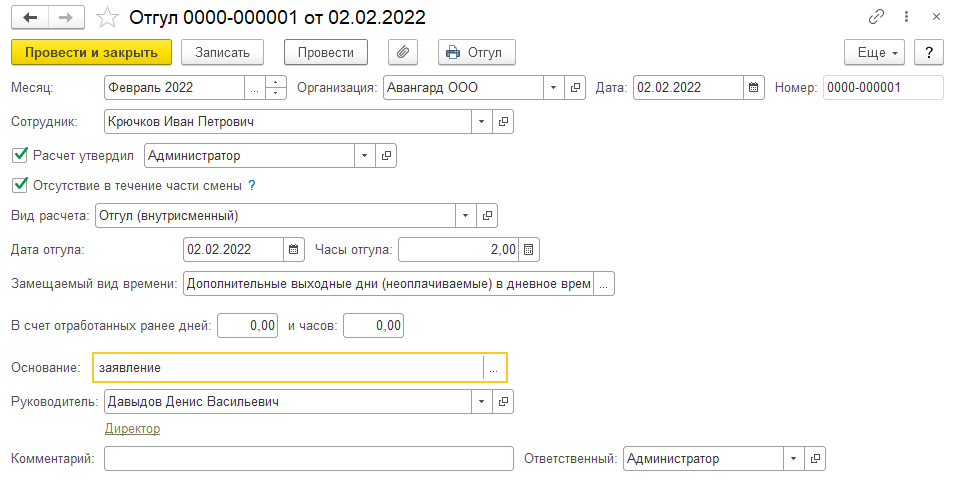
Task: Copy the document link via chain icon
Action: point(877,17)
